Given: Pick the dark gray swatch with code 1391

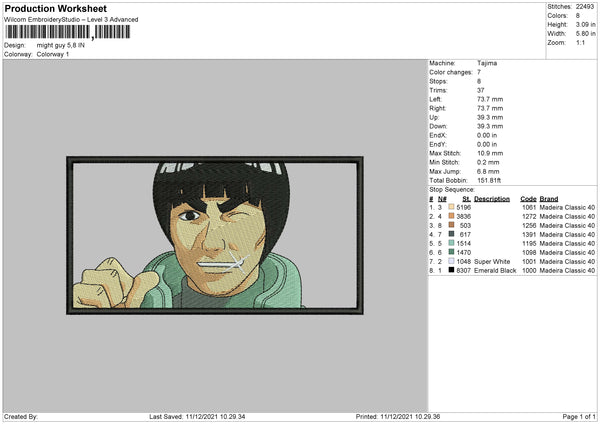Looking at the screenshot, I should (452, 234).
